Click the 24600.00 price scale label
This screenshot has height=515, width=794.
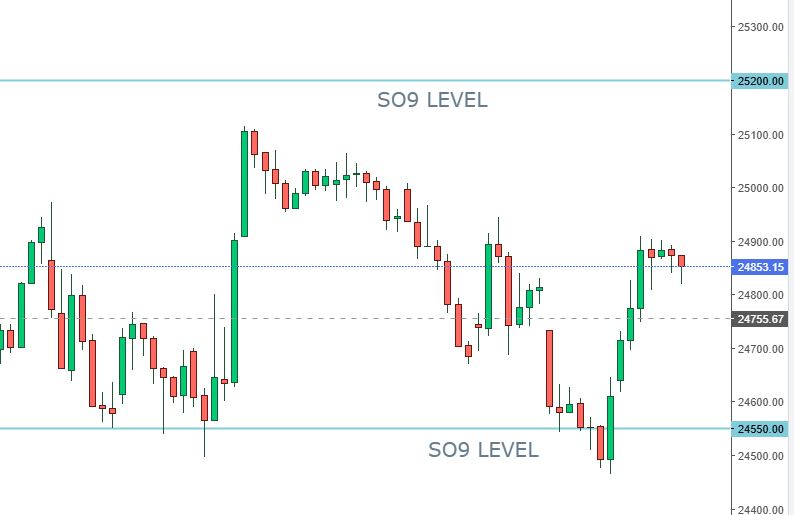click(761, 402)
